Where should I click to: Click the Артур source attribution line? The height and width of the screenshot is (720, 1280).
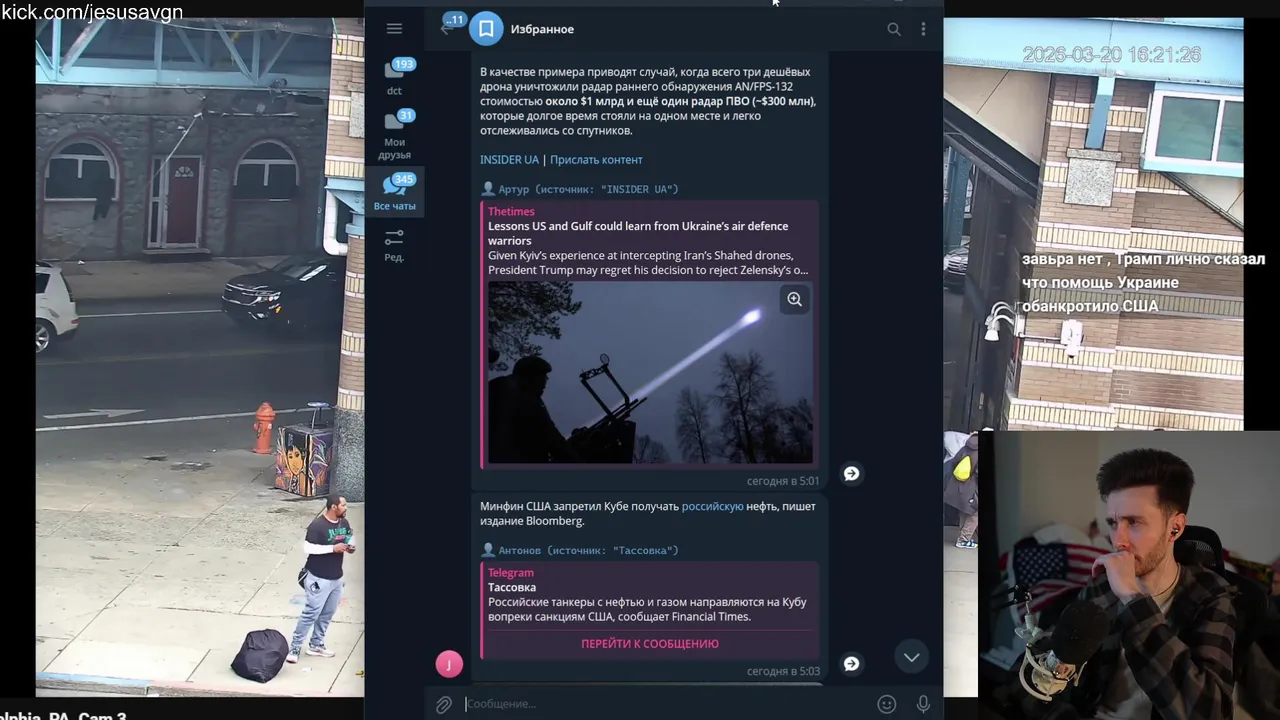pos(580,189)
